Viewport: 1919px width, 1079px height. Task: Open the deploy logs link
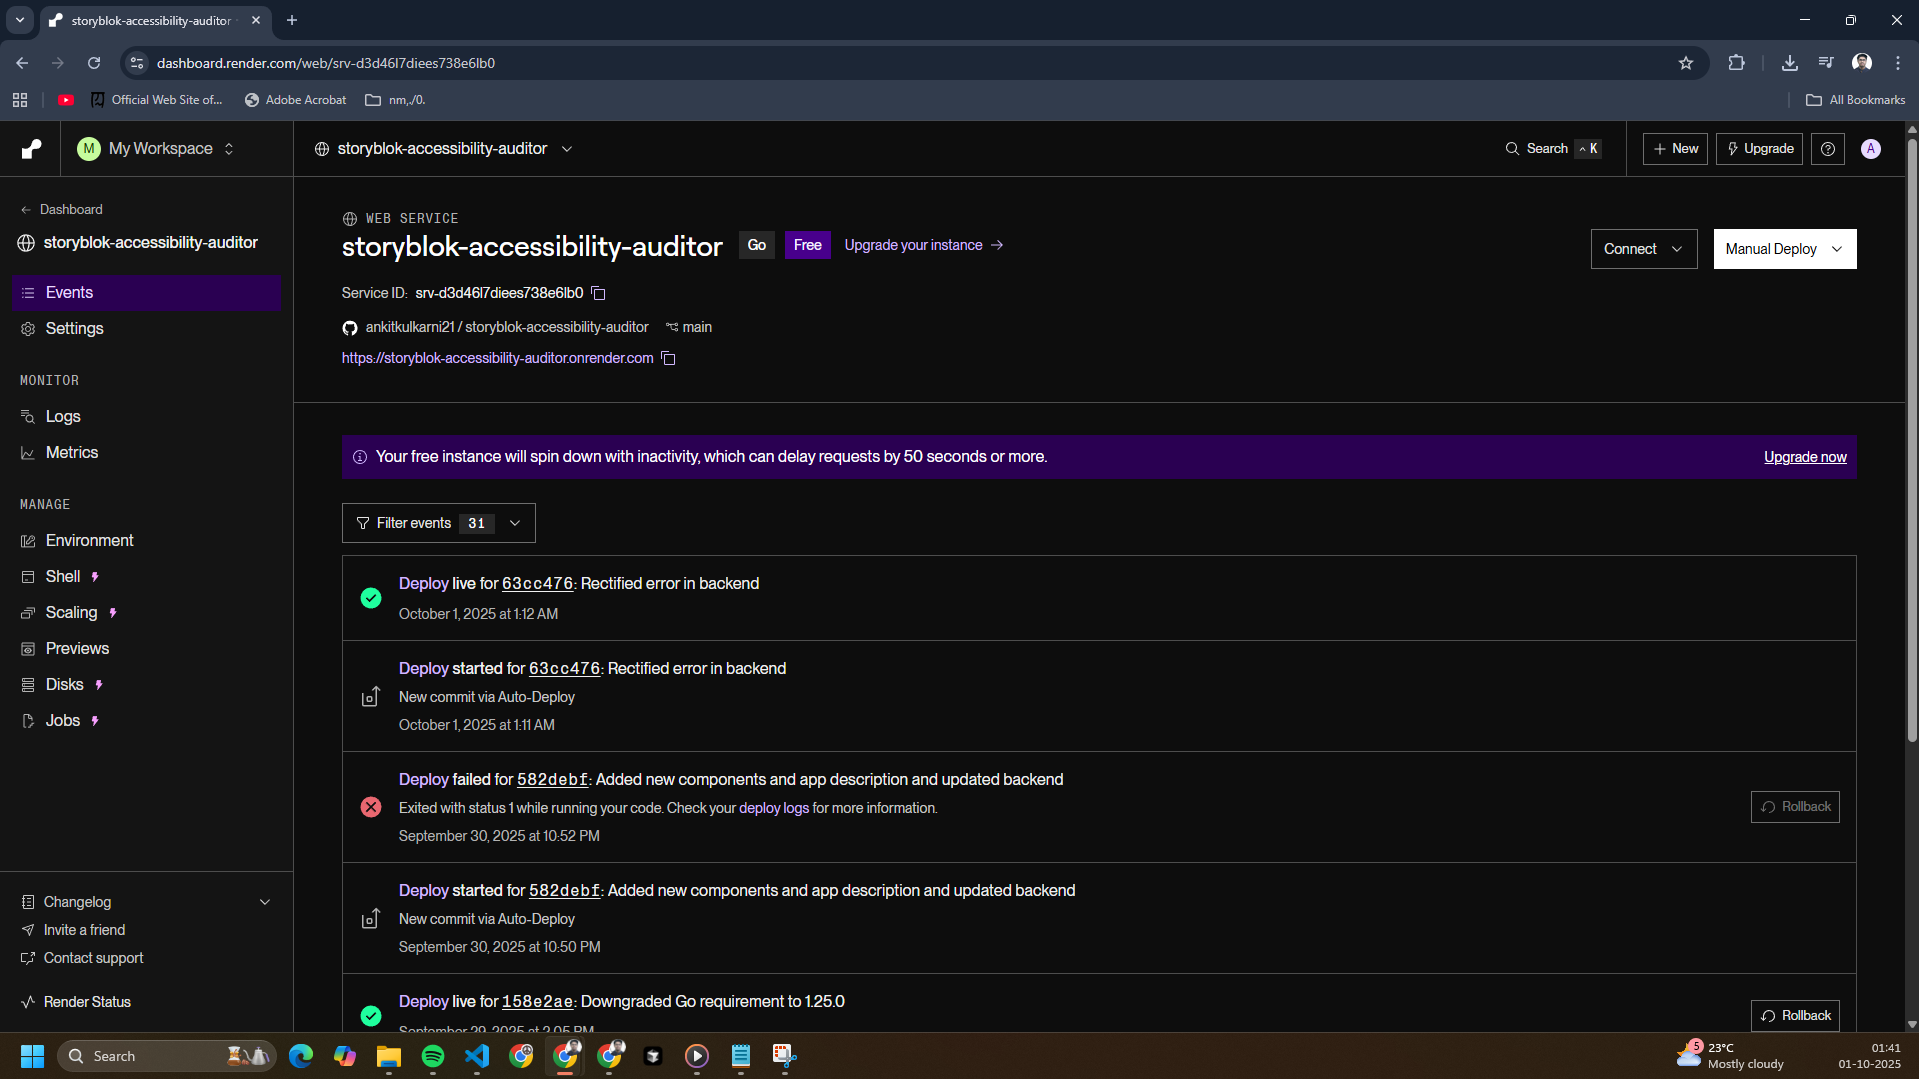click(x=773, y=808)
